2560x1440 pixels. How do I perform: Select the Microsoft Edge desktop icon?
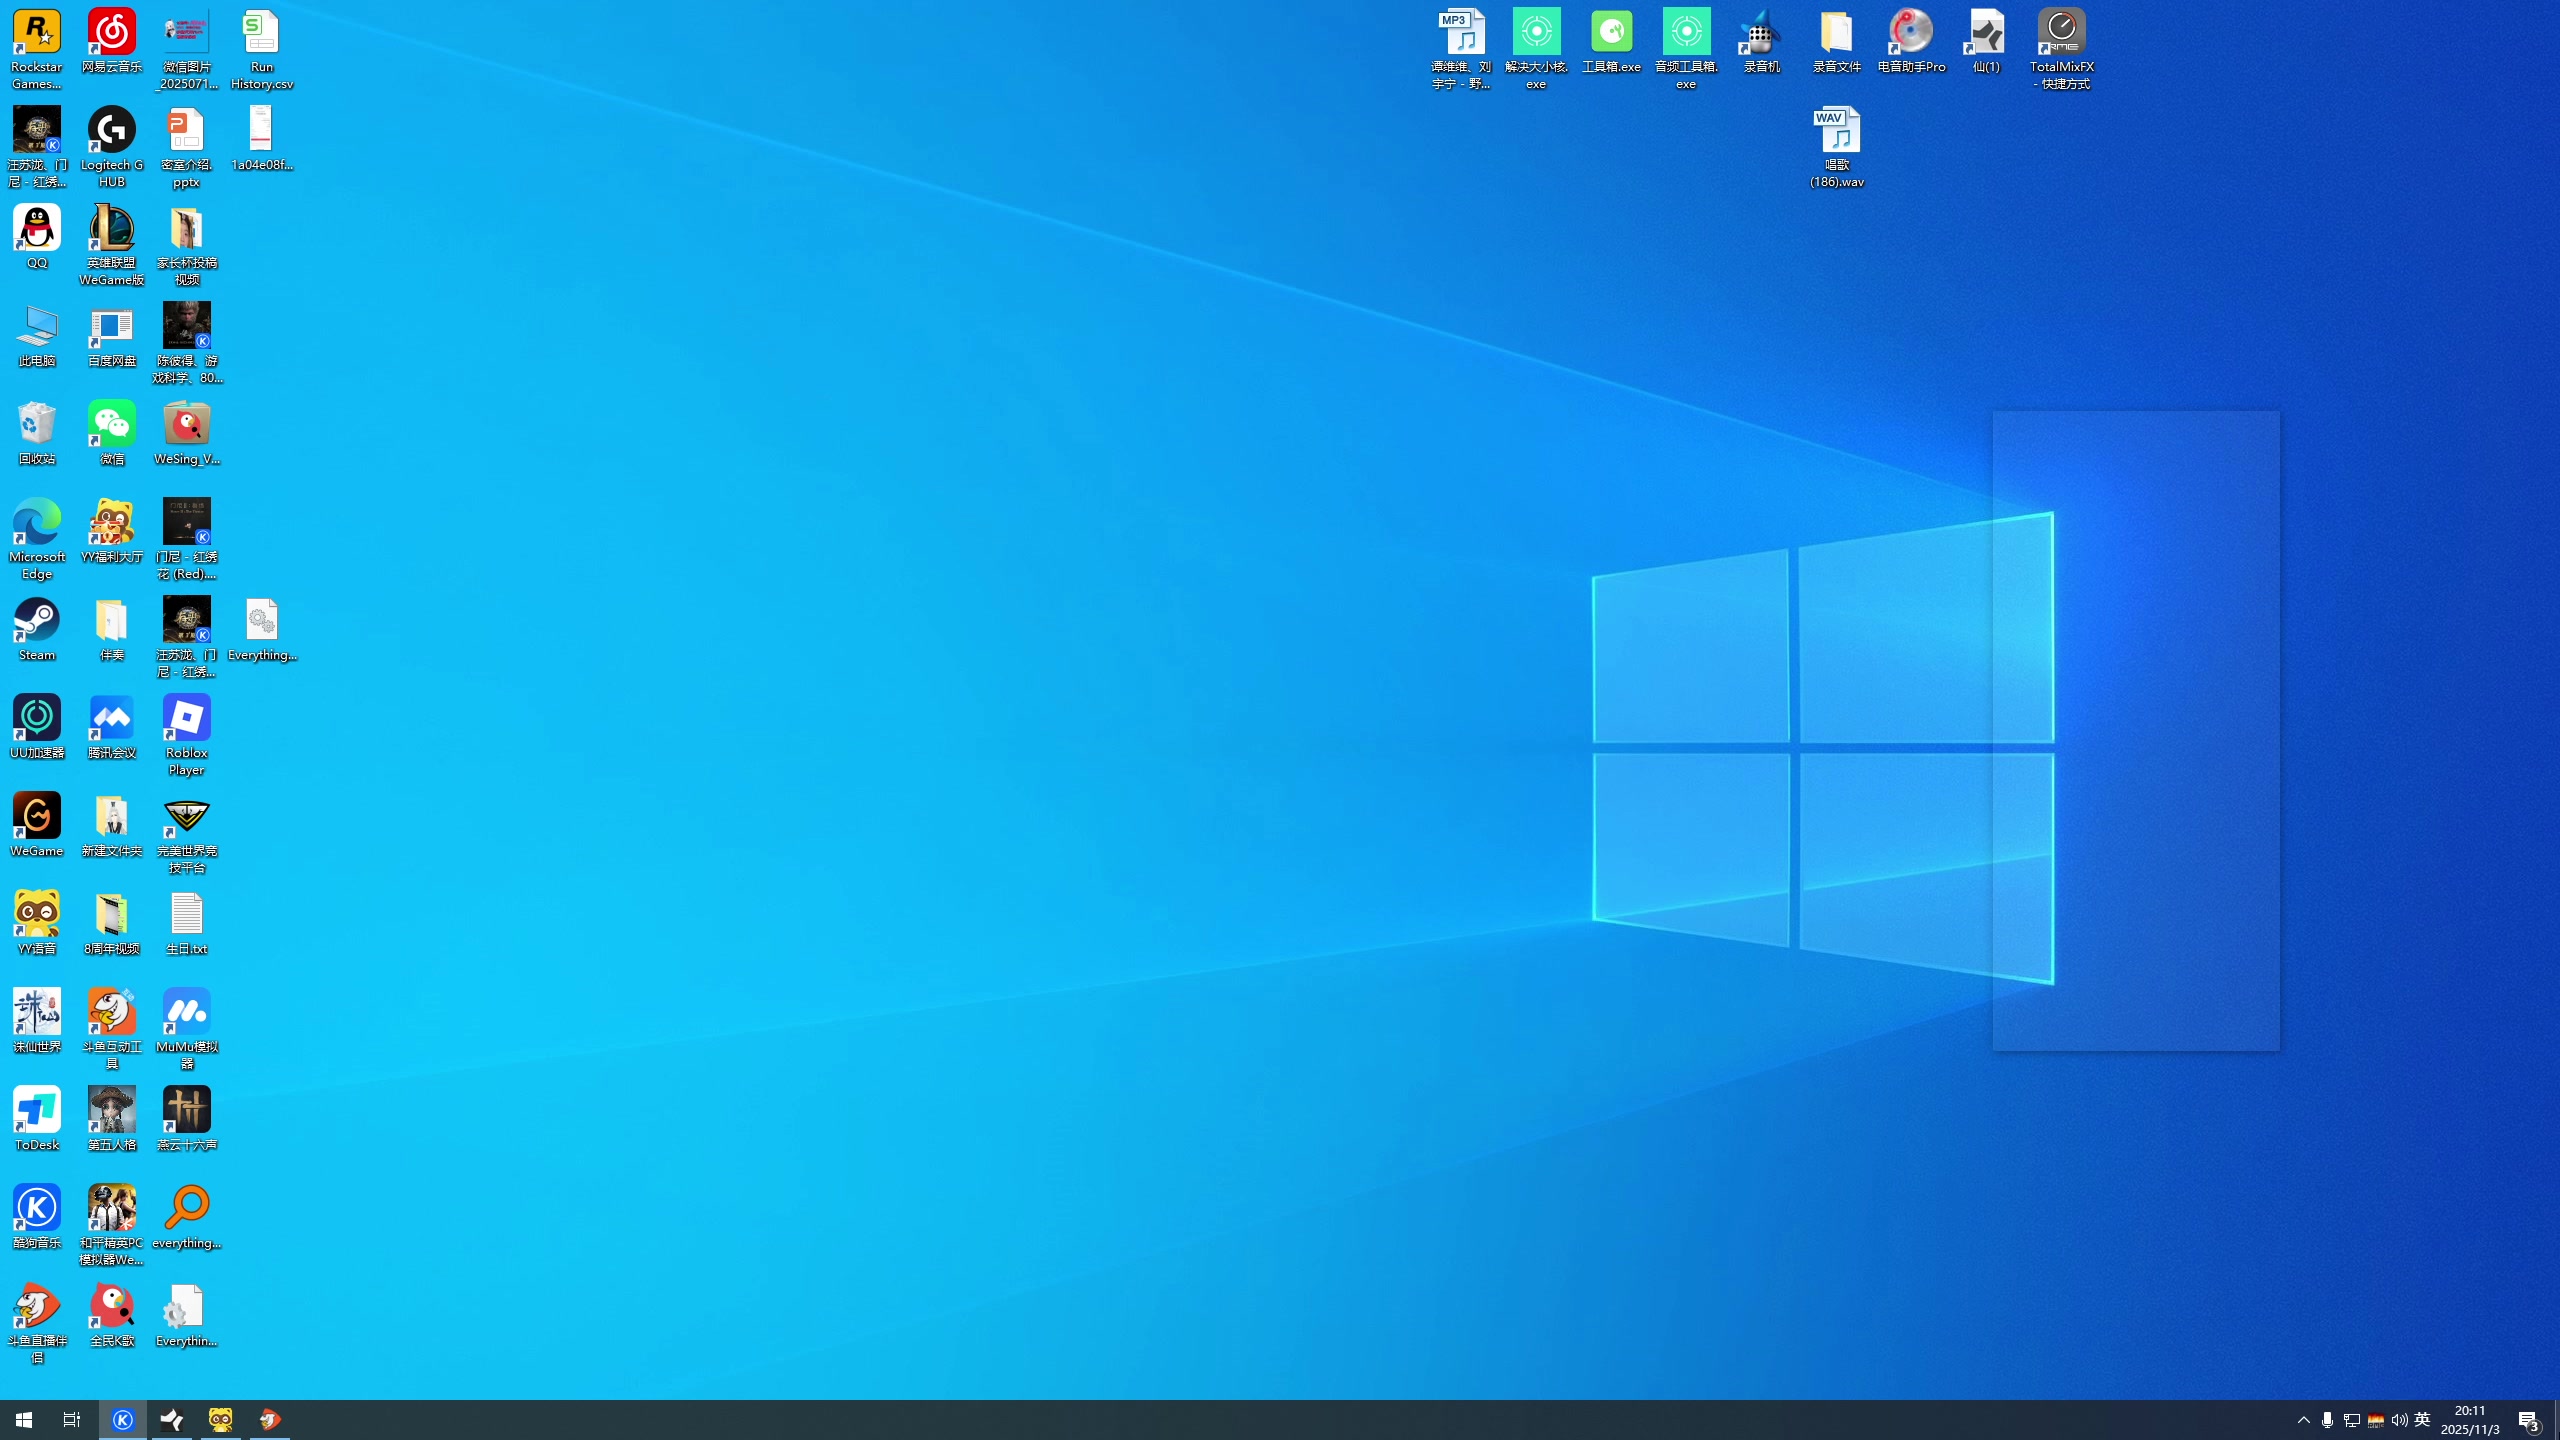pyautogui.click(x=37, y=524)
